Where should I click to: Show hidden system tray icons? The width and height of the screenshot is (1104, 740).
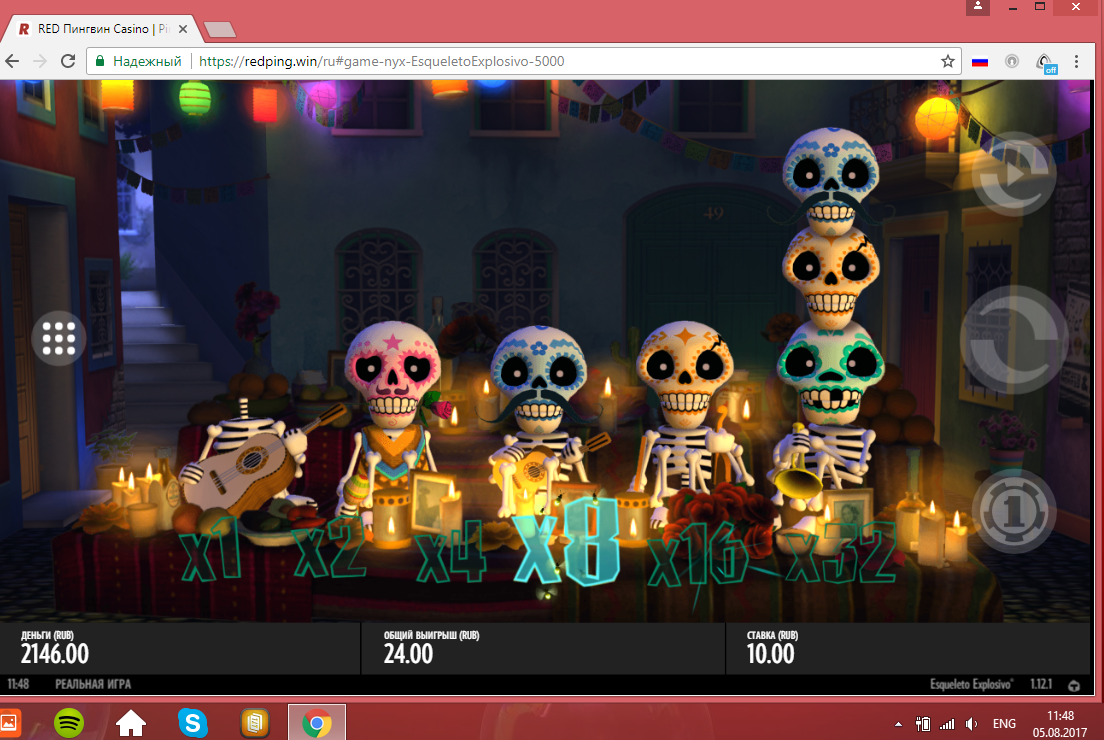(x=898, y=724)
